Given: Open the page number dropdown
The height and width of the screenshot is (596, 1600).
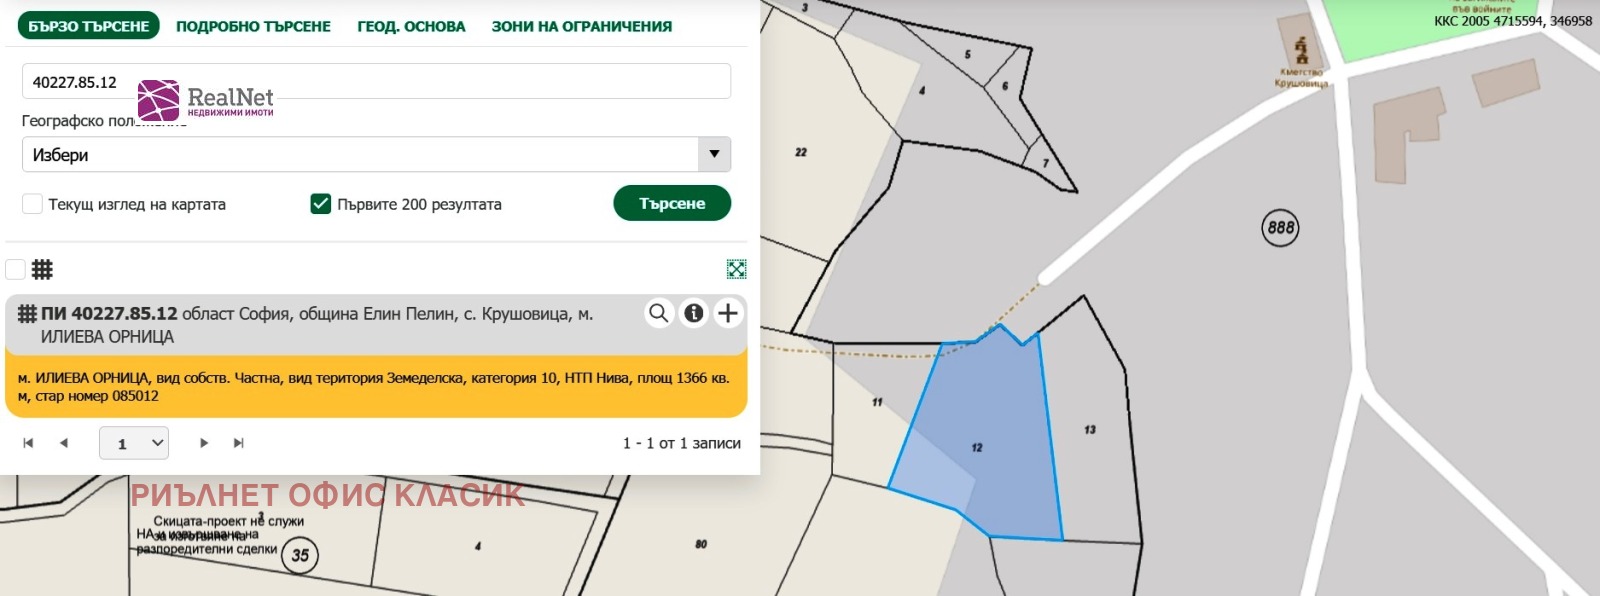Looking at the screenshot, I should click(134, 443).
